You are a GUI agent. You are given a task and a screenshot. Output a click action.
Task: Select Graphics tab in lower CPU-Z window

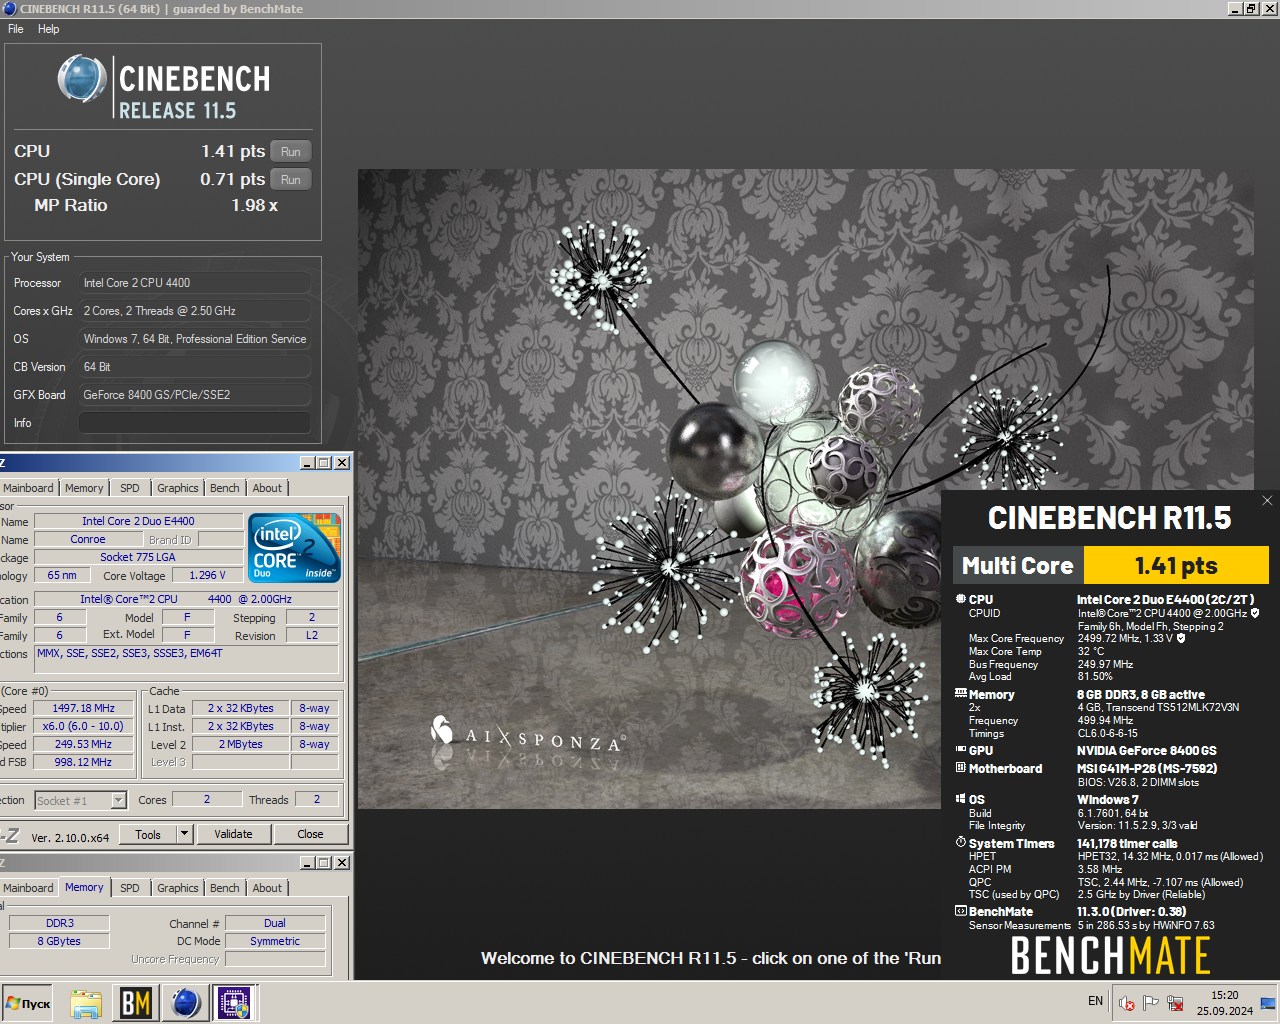click(x=178, y=888)
